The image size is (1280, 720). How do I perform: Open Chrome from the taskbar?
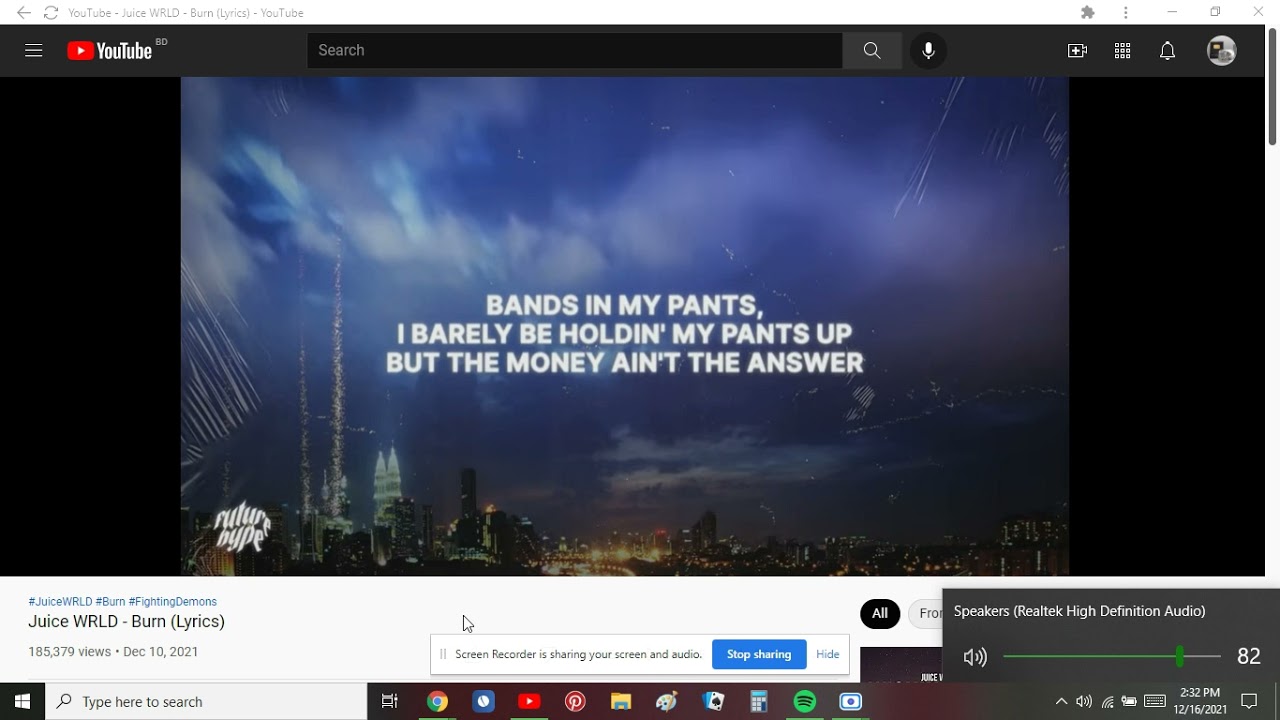coord(437,701)
